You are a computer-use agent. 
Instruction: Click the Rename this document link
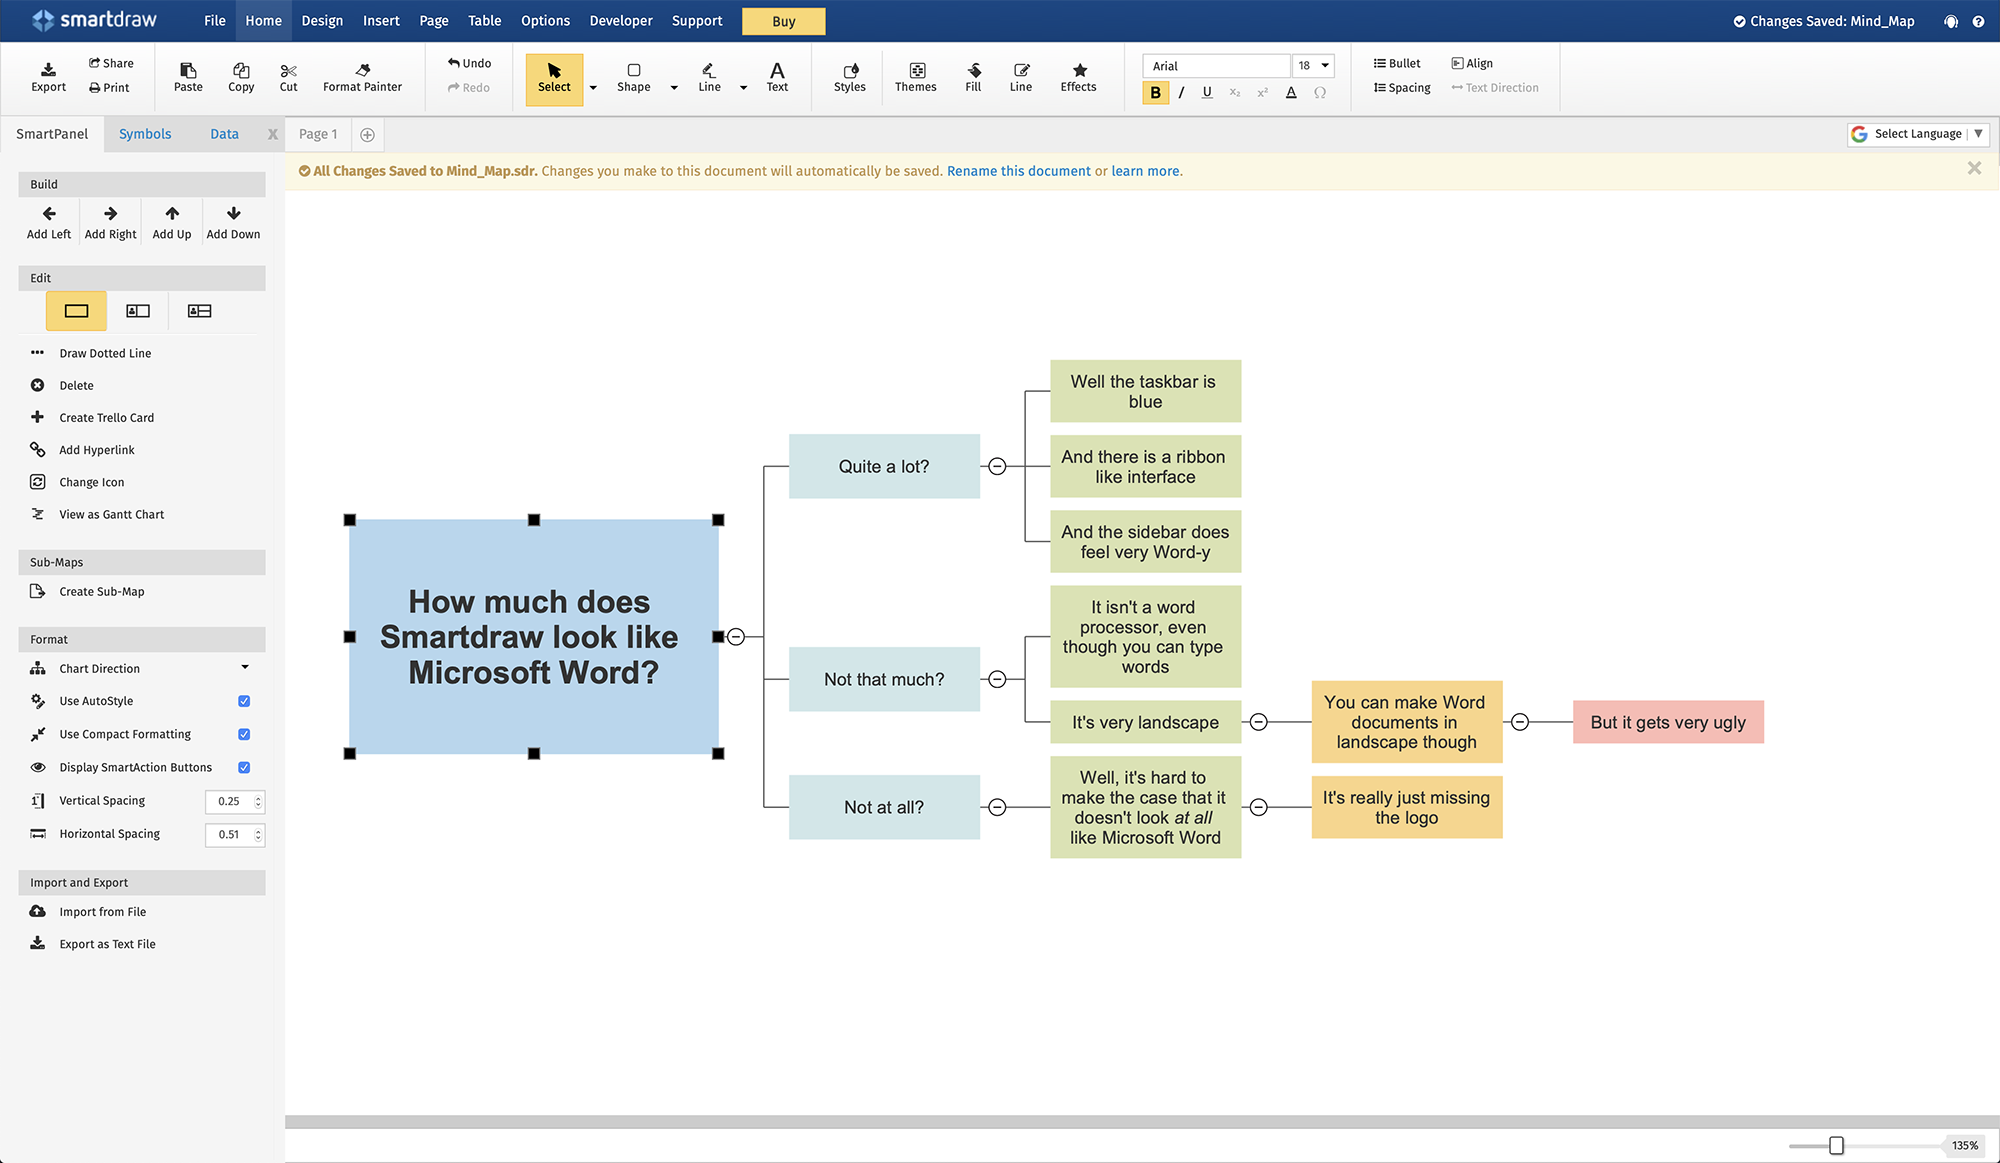coord(1018,170)
